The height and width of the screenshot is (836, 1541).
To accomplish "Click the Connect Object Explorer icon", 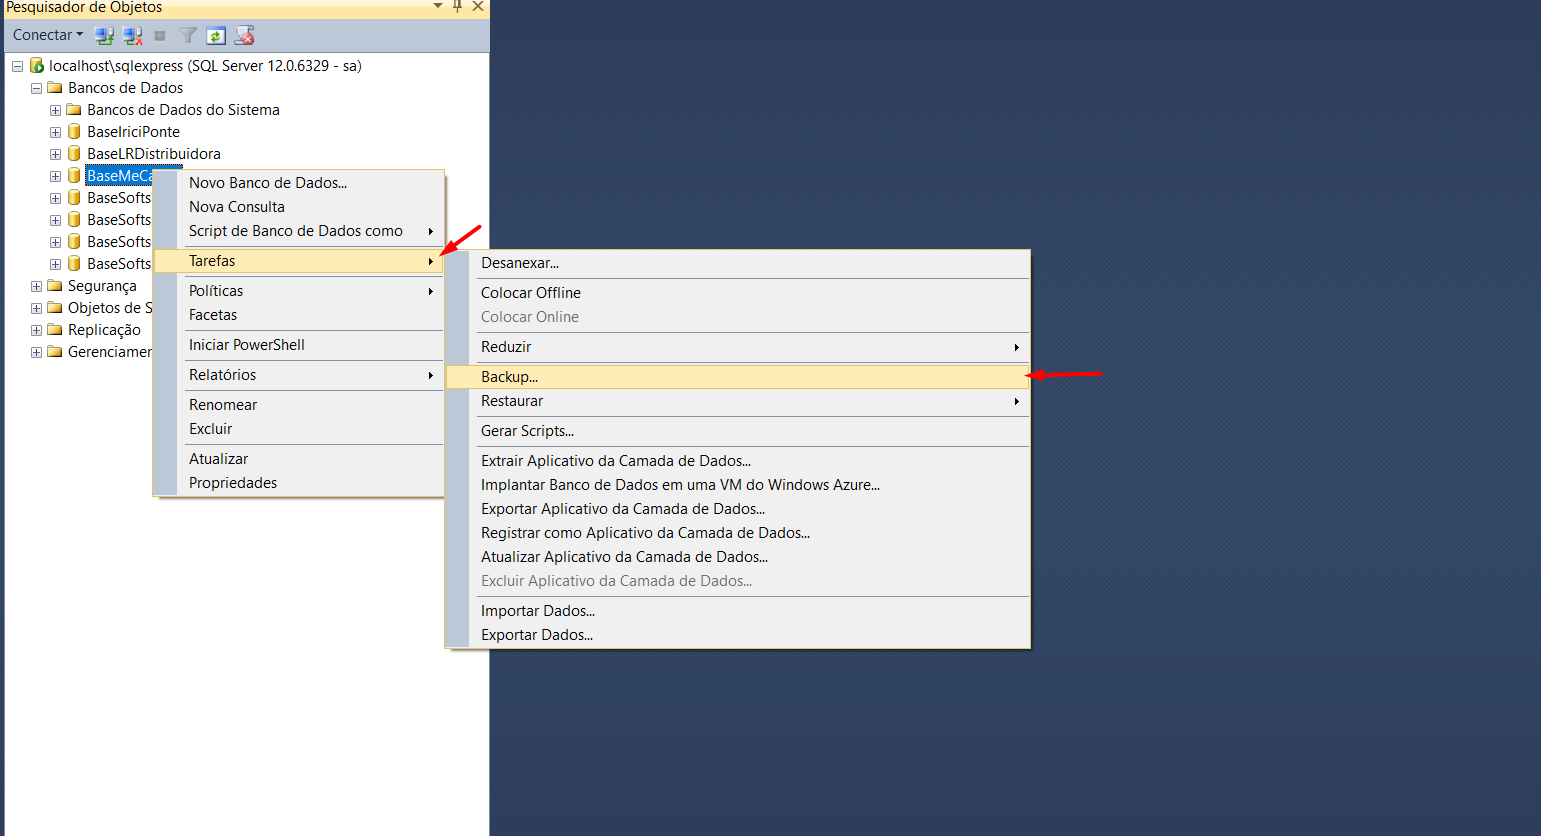I will [103, 36].
